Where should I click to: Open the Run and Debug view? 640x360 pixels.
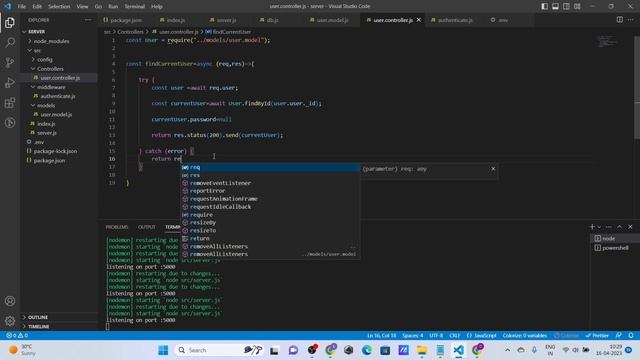coord(10,82)
